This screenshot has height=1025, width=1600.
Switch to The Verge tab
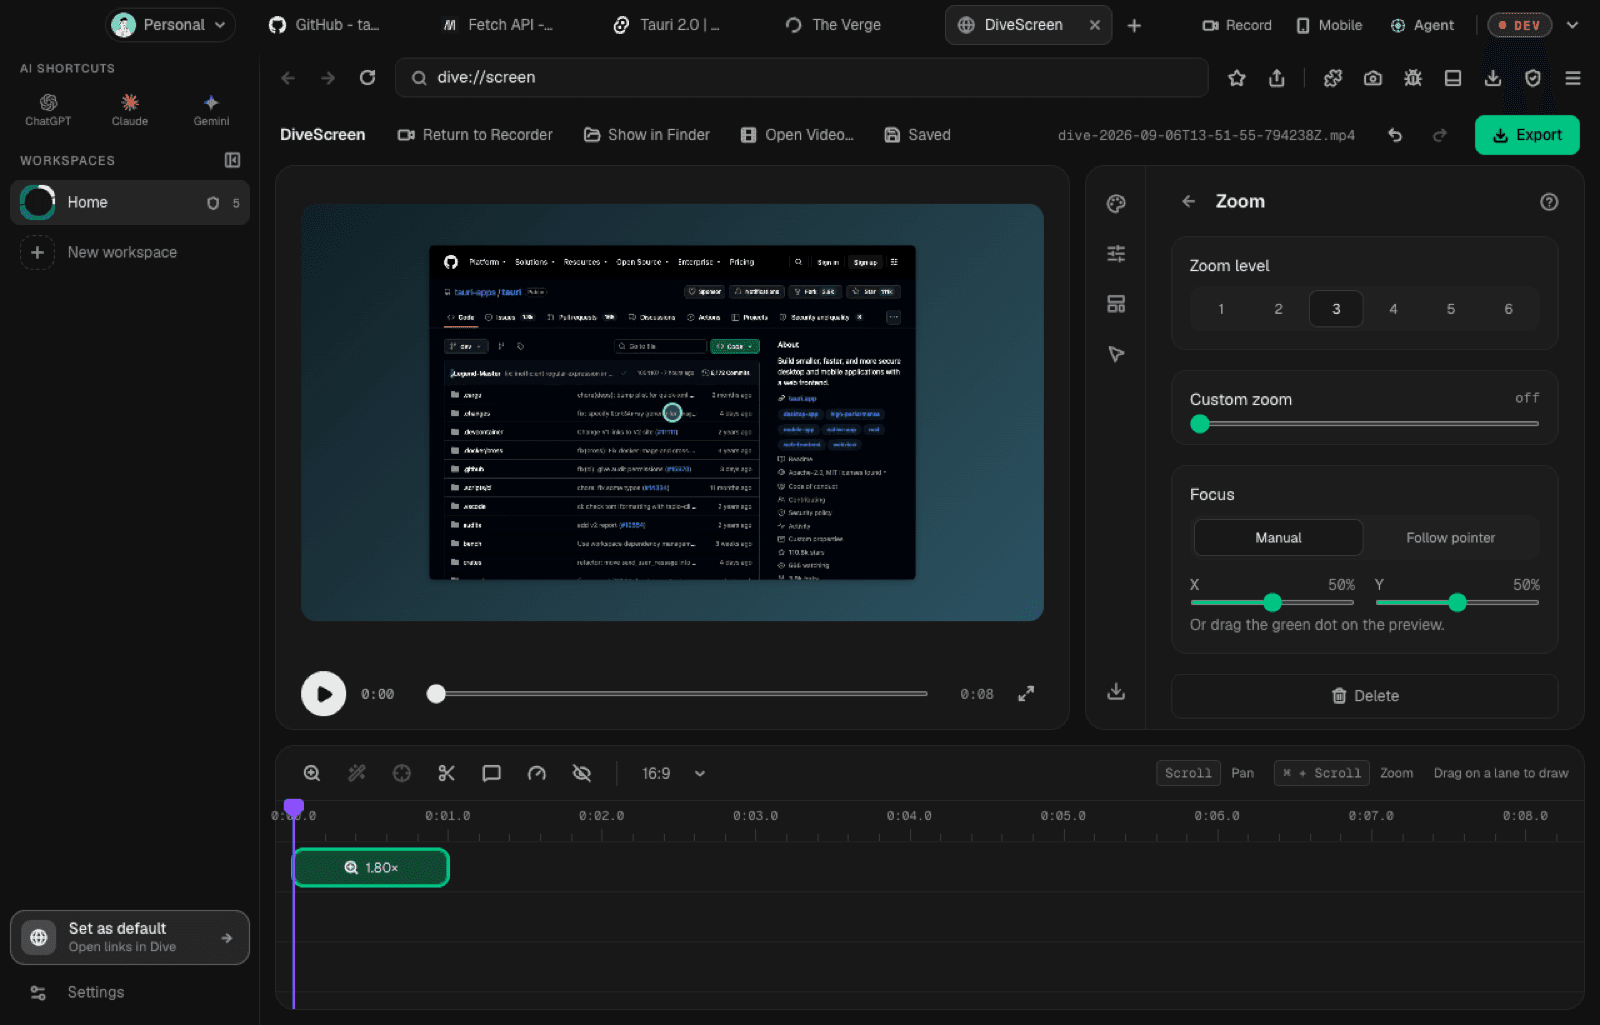[x=834, y=25]
